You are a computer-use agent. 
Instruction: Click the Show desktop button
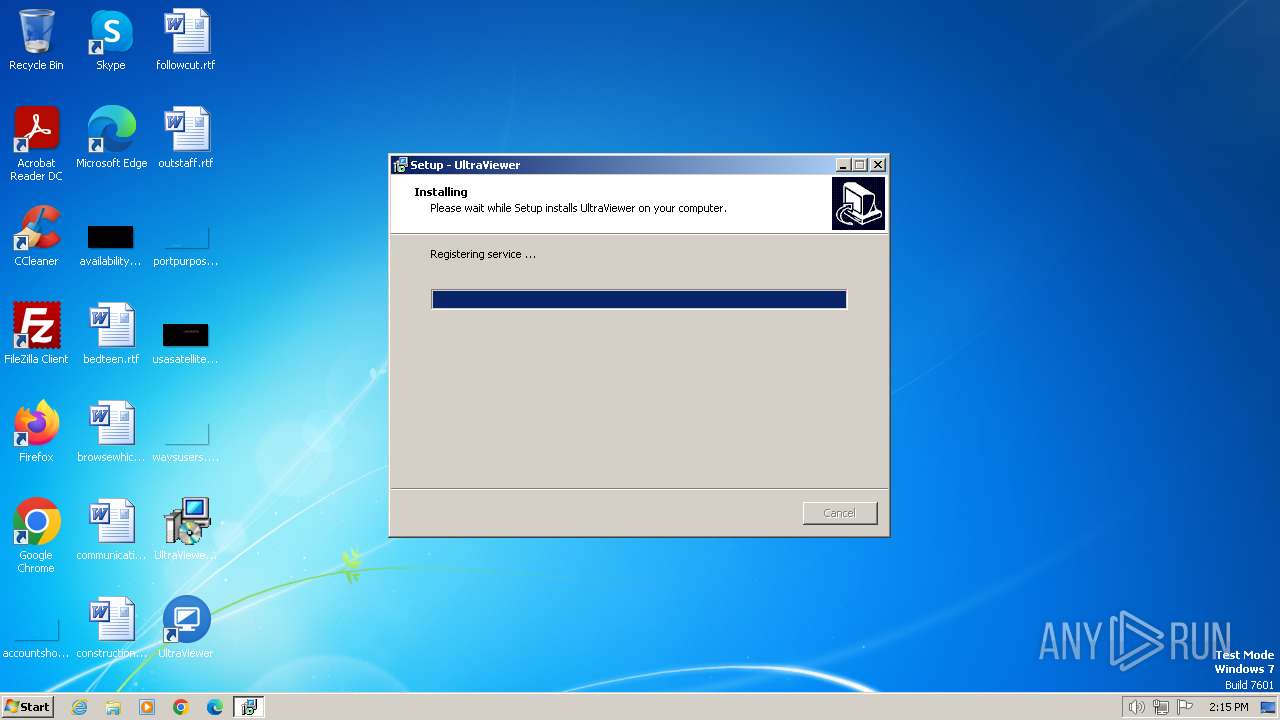tap(1269, 707)
